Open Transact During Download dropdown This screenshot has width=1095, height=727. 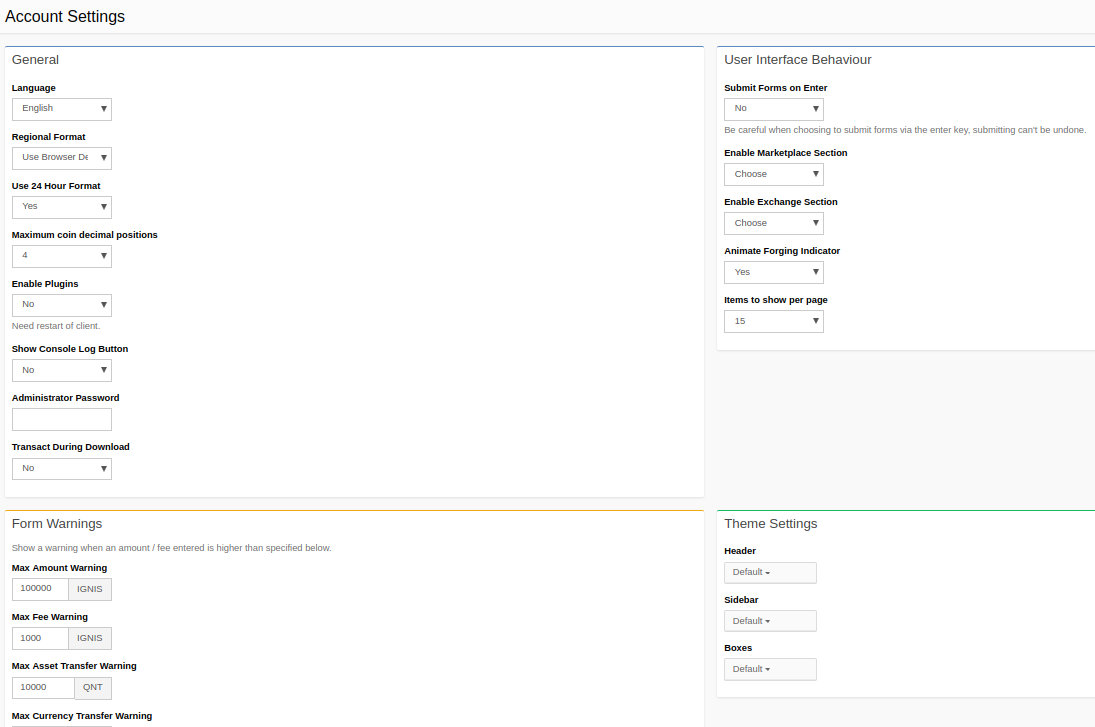(x=62, y=468)
